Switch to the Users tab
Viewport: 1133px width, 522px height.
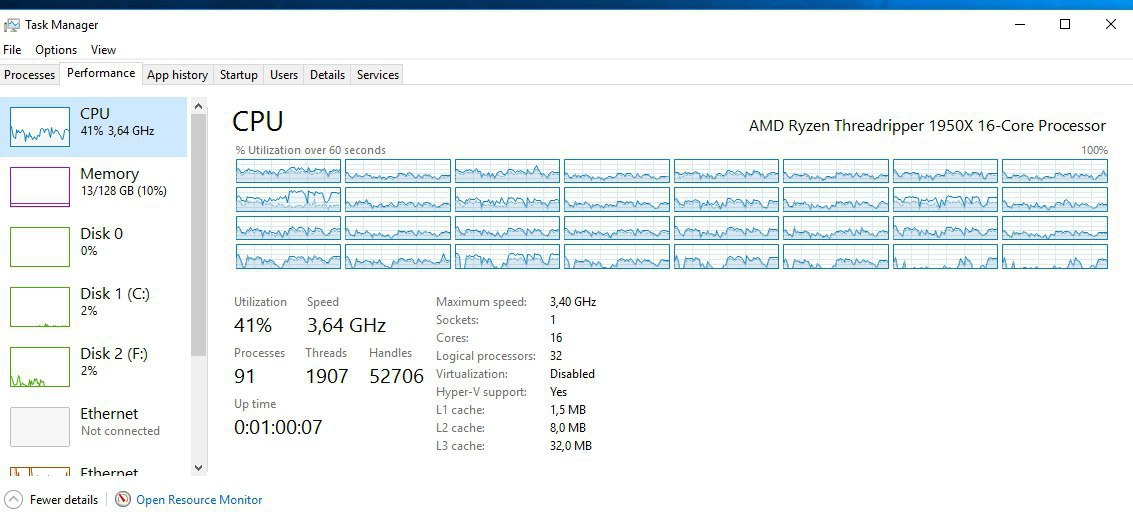pyautogui.click(x=284, y=74)
